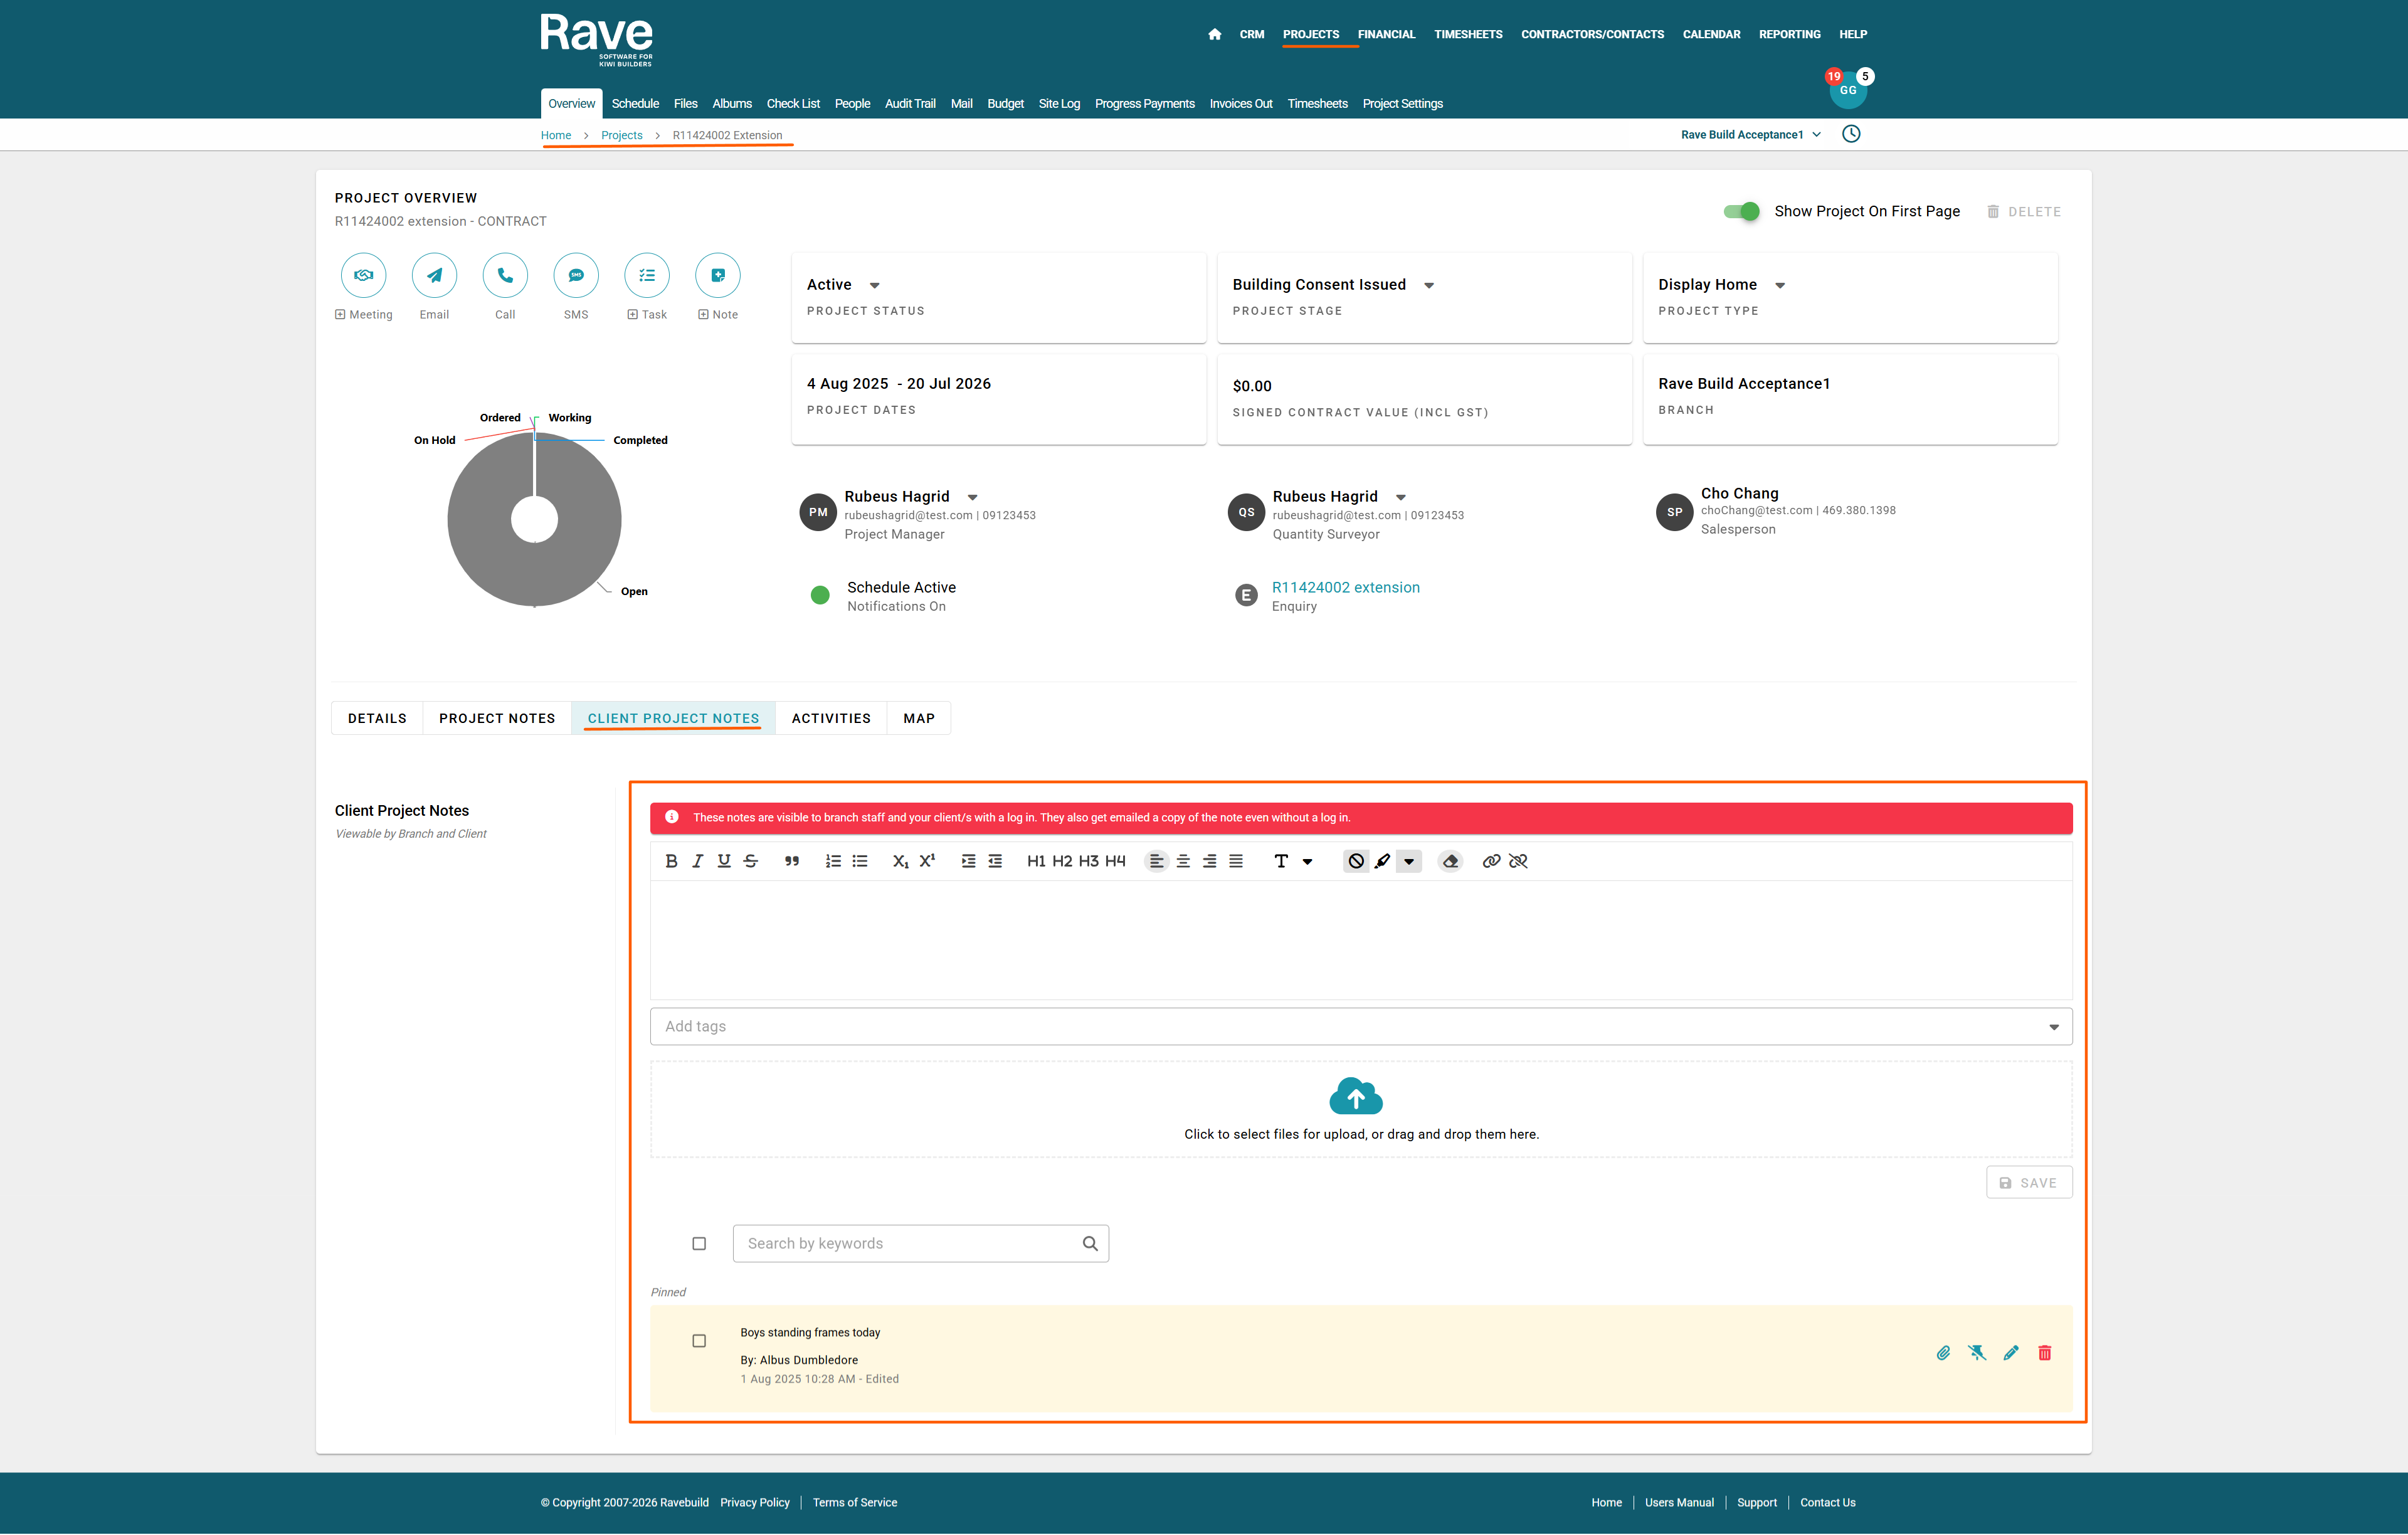2408x1535 pixels.
Task: Expand the Building Consent Issued stage dropdown
Action: [1429, 285]
